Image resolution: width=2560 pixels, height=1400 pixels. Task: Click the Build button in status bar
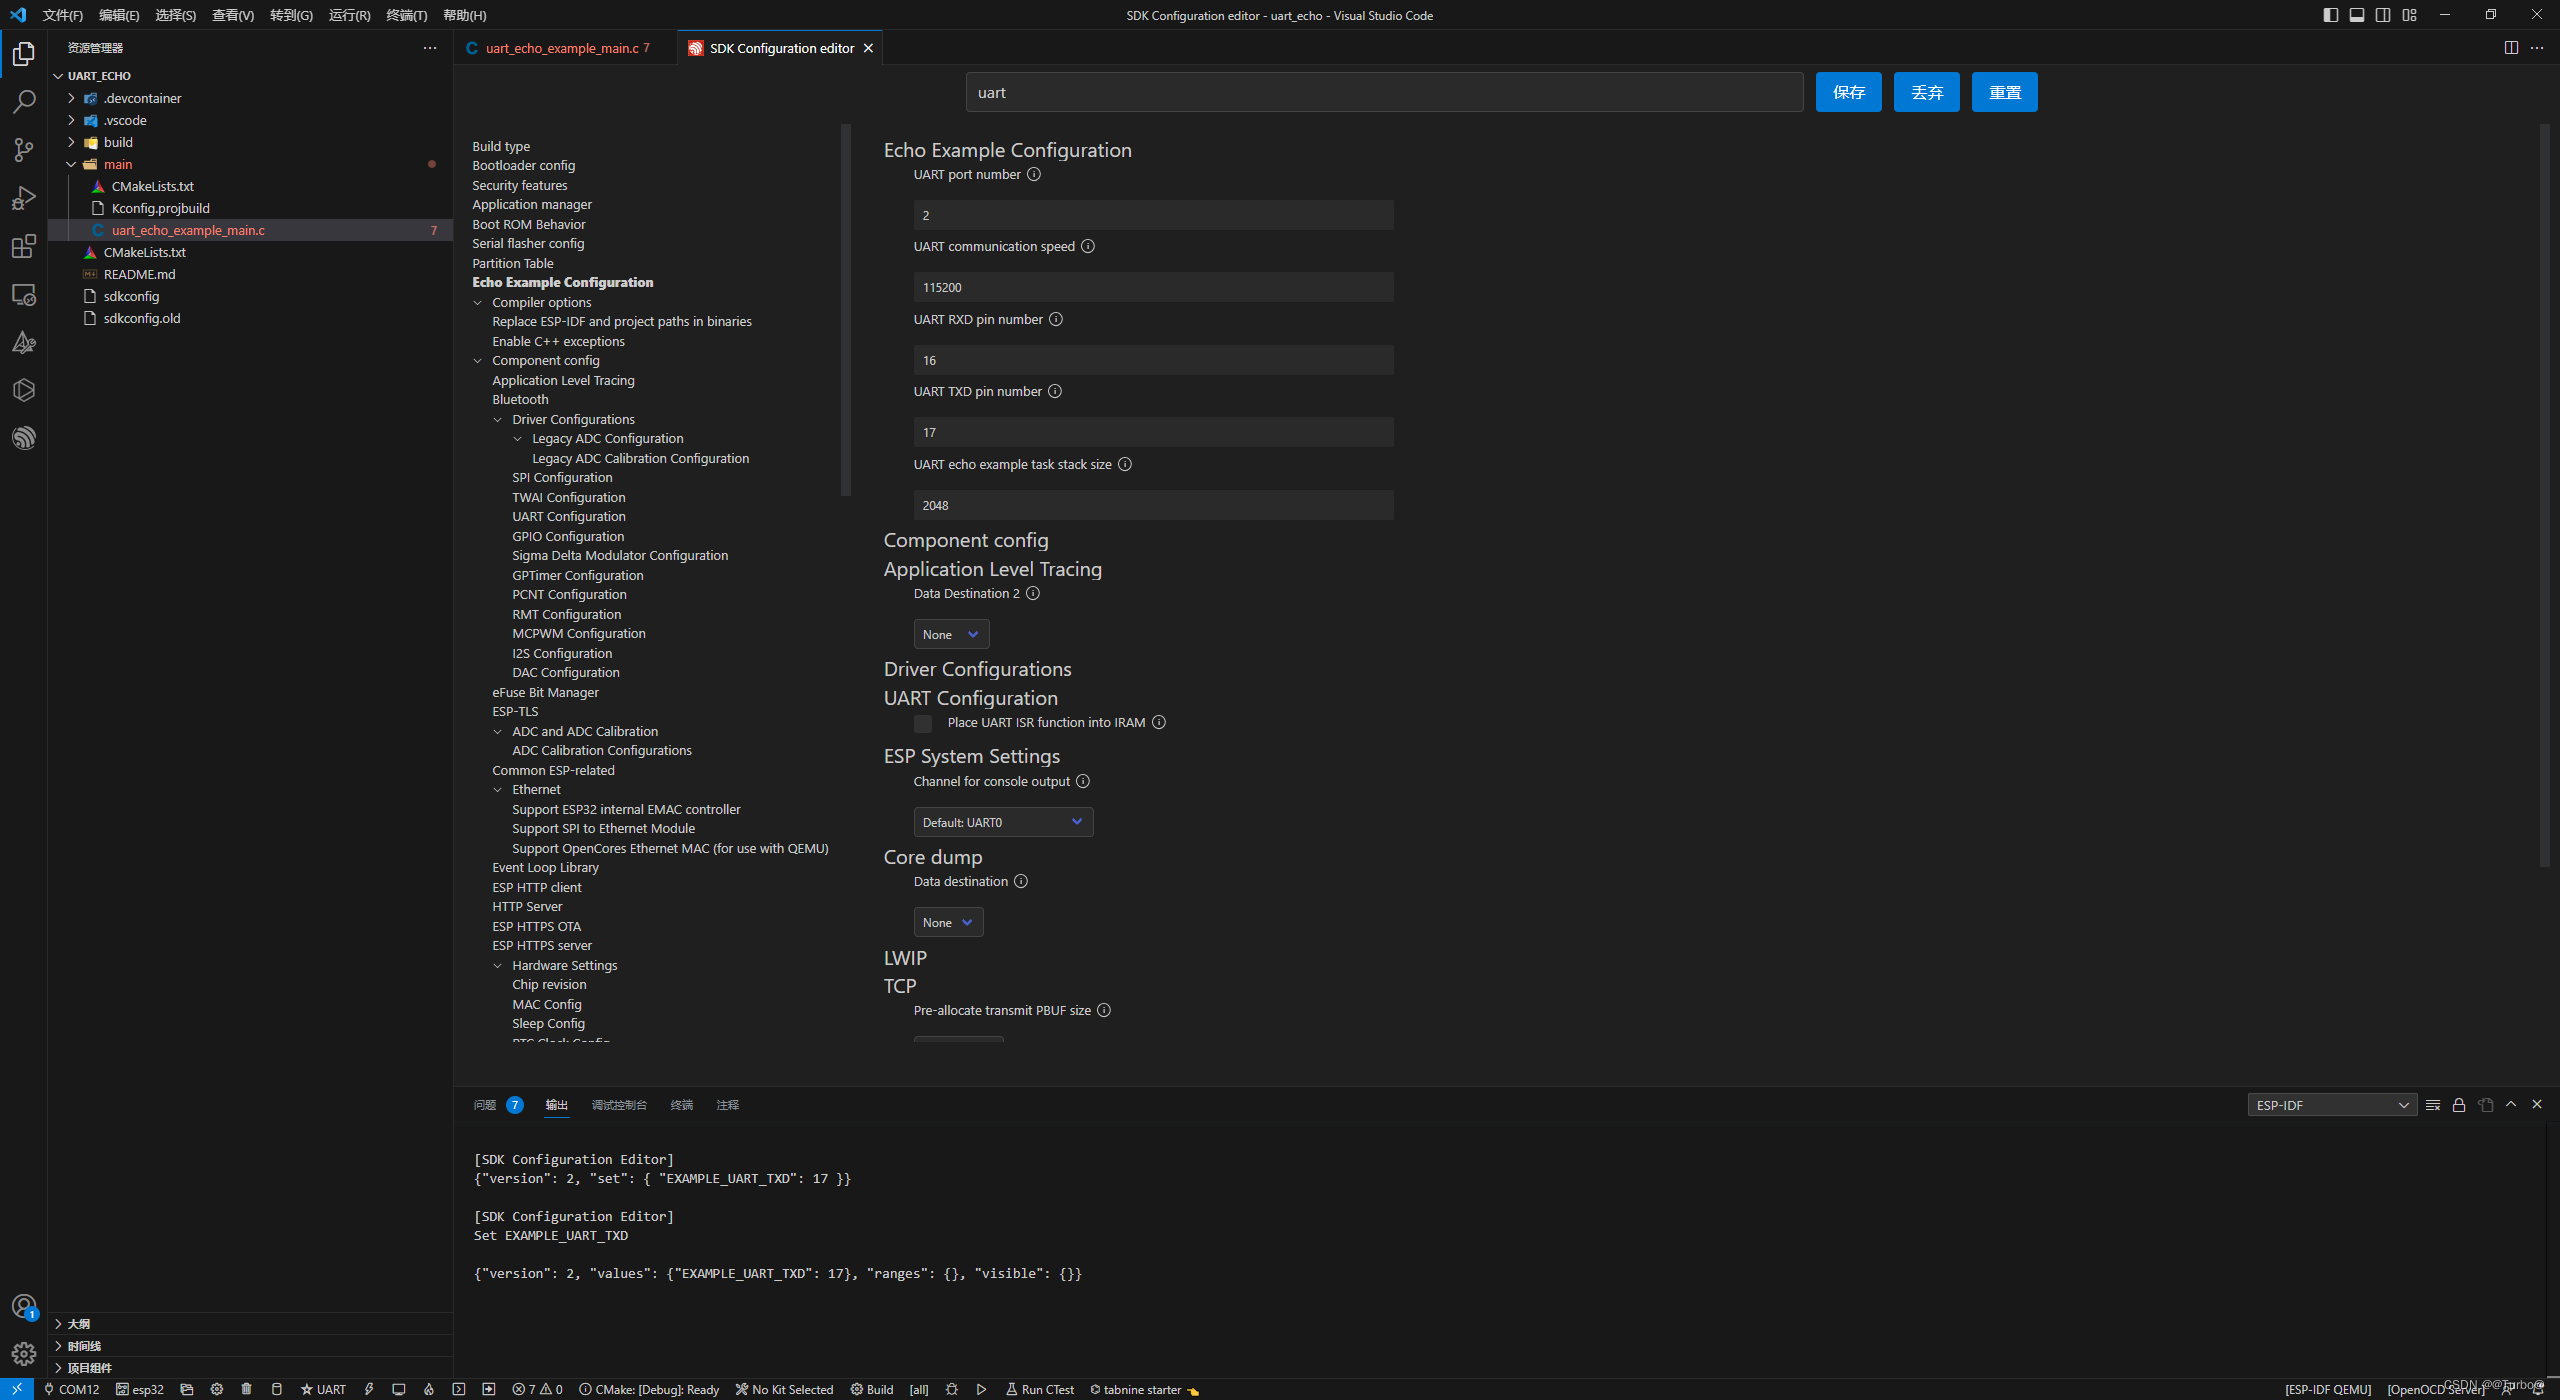(x=872, y=1389)
